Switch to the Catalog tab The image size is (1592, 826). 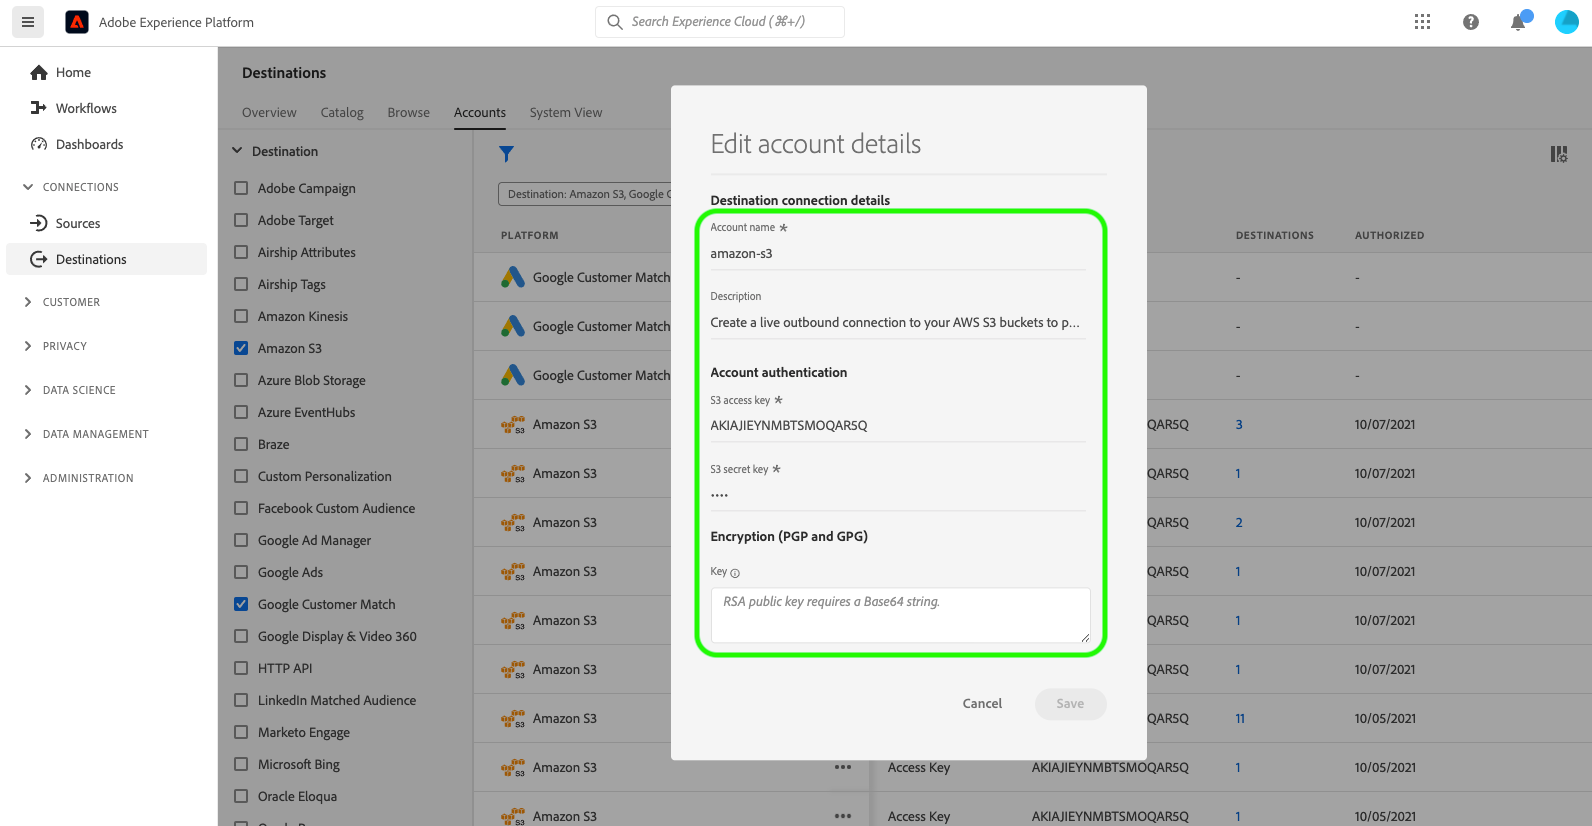(x=342, y=113)
